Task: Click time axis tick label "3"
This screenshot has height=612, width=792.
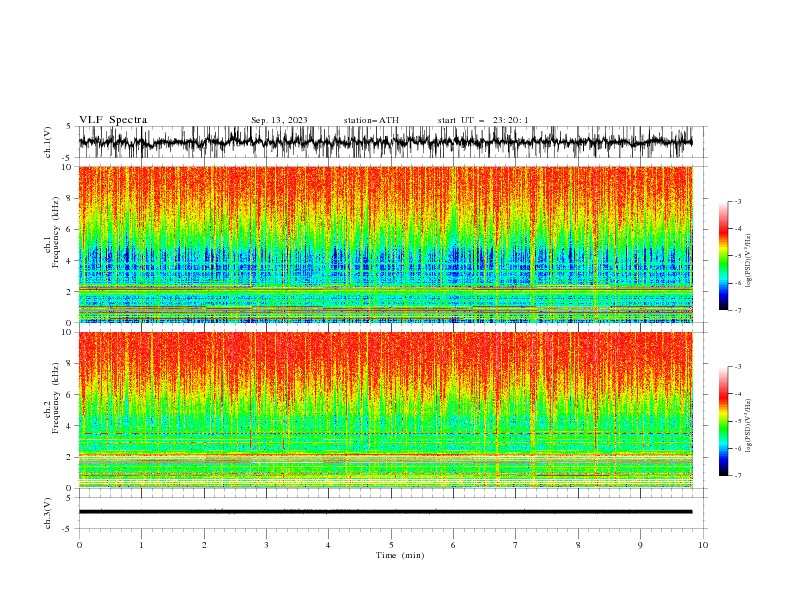Action: [x=266, y=545]
